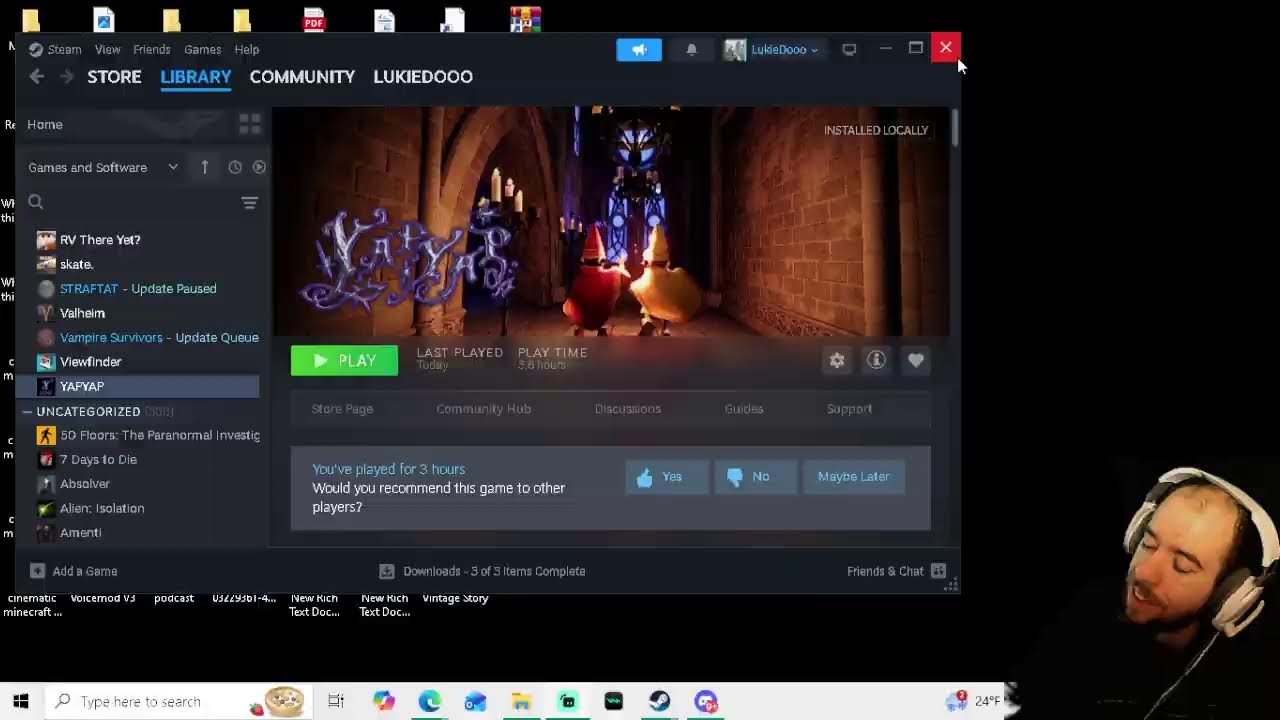Open the announcements megaphone button

coord(639,49)
